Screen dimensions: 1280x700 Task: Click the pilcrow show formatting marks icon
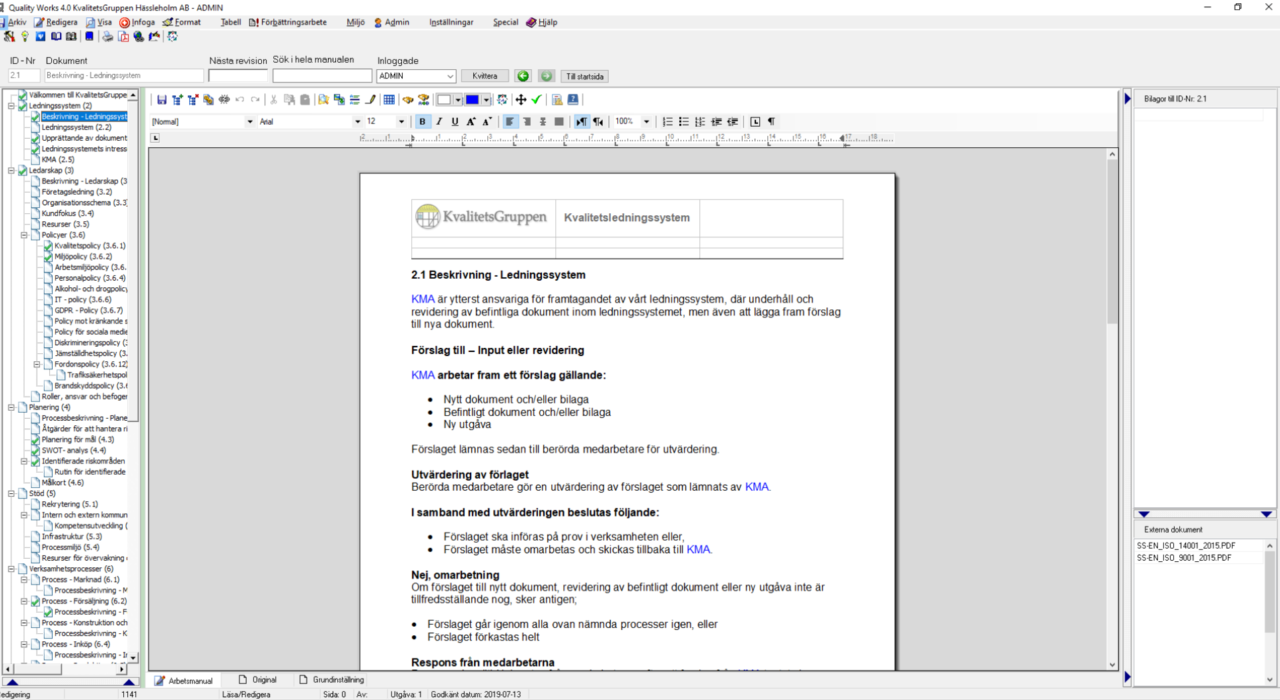[x=771, y=121]
